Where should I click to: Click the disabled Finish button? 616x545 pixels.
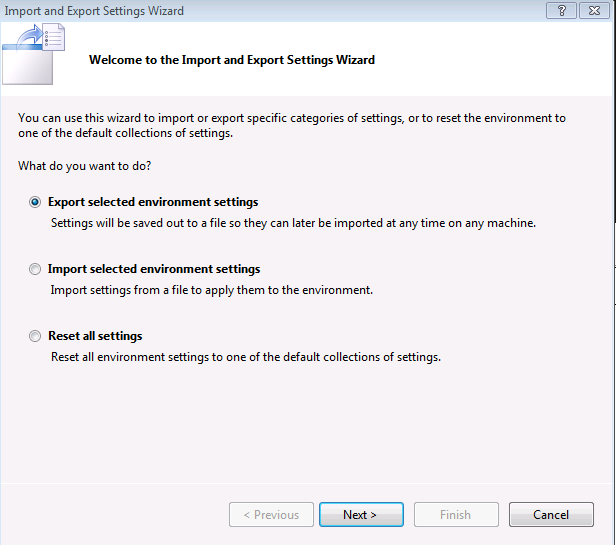coord(456,514)
